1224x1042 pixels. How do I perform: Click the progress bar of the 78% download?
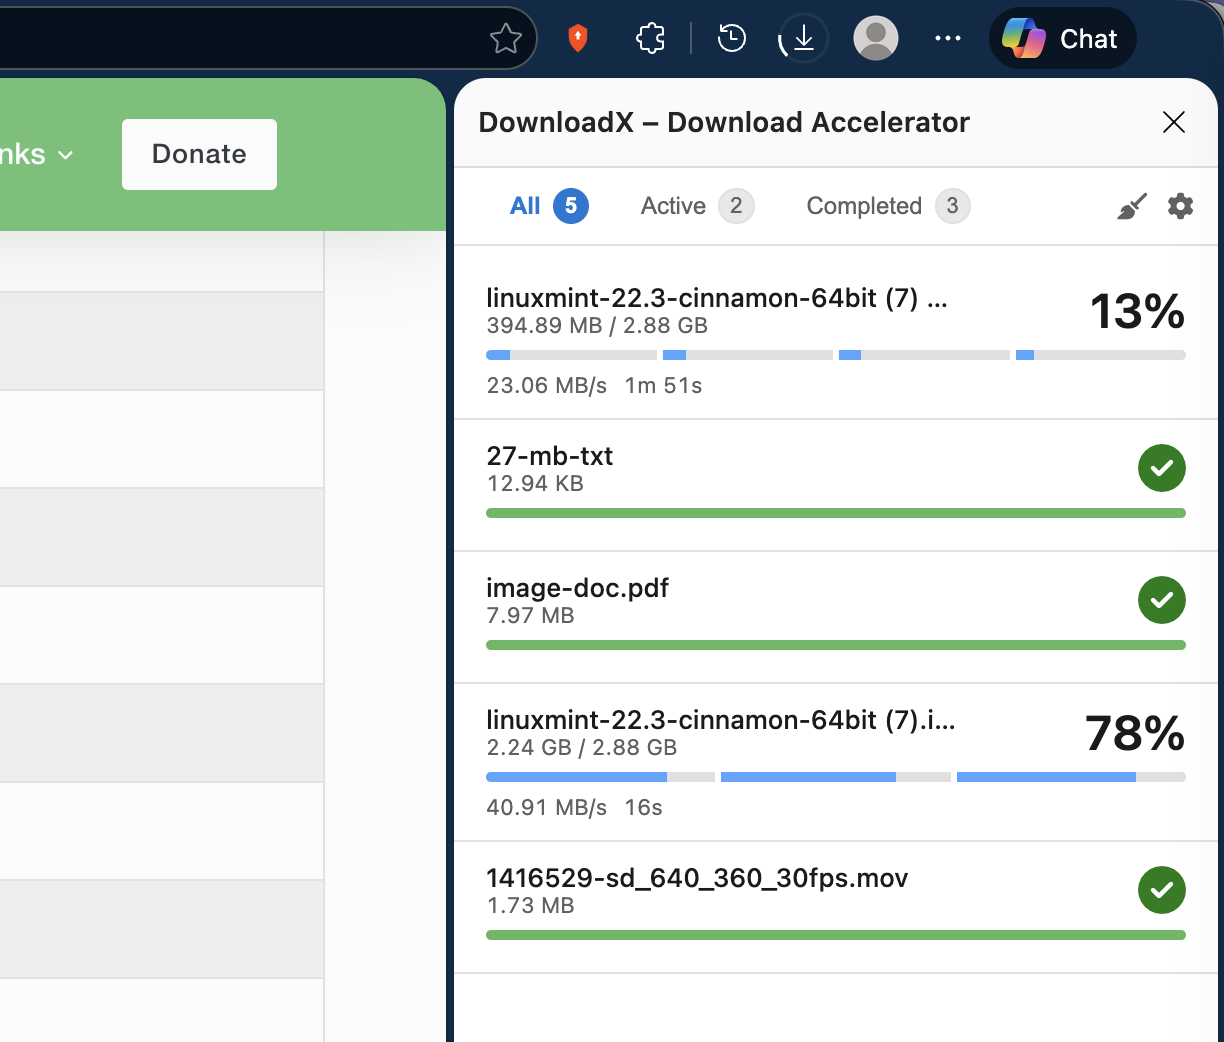[x=835, y=777]
